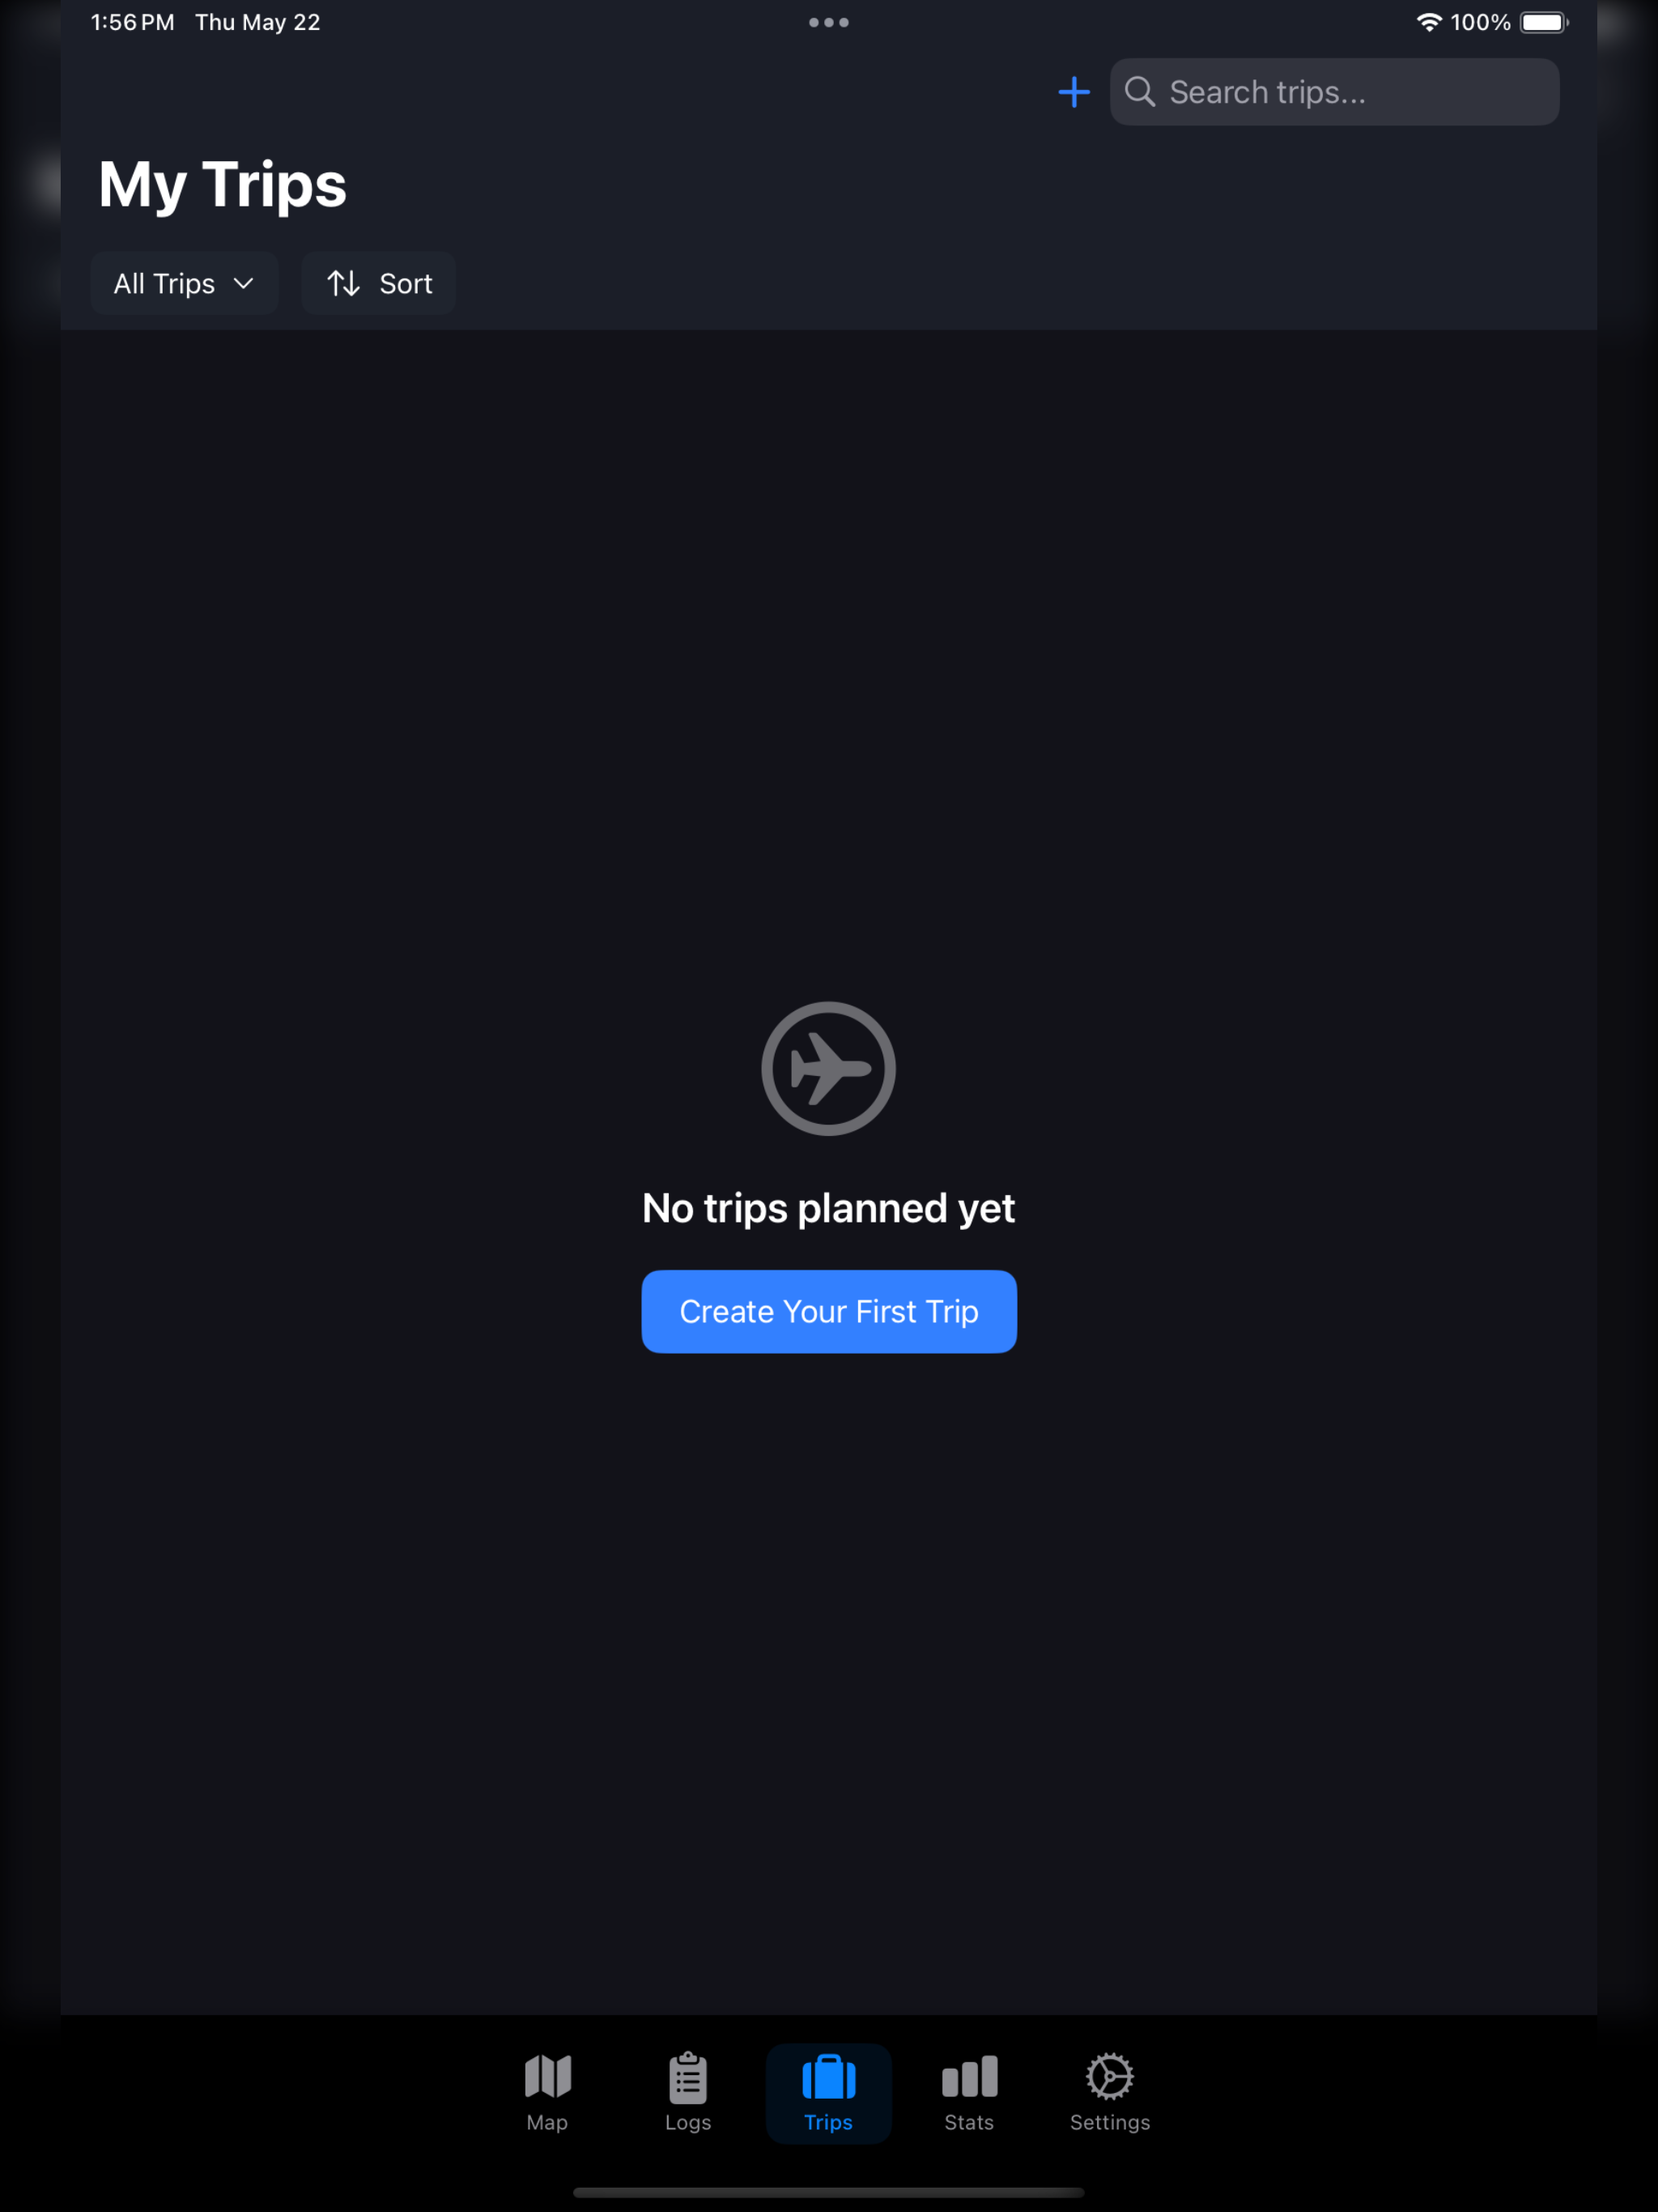Tap the circled airplane icon
Image resolution: width=1658 pixels, height=2212 pixels.
[829, 1068]
